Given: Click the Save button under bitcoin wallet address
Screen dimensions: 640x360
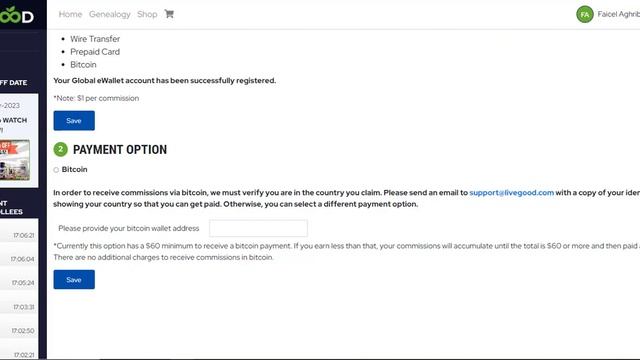Looking at the screenshot, I should tap(74, 280).
